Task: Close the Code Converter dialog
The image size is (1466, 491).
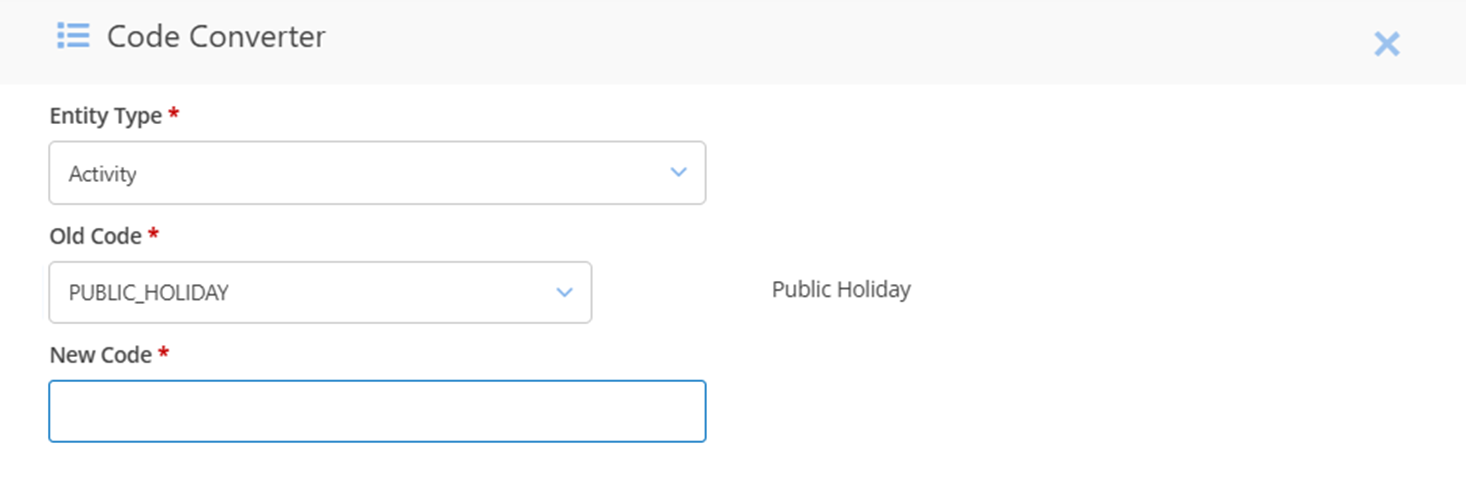Action: click(1386, 43)
